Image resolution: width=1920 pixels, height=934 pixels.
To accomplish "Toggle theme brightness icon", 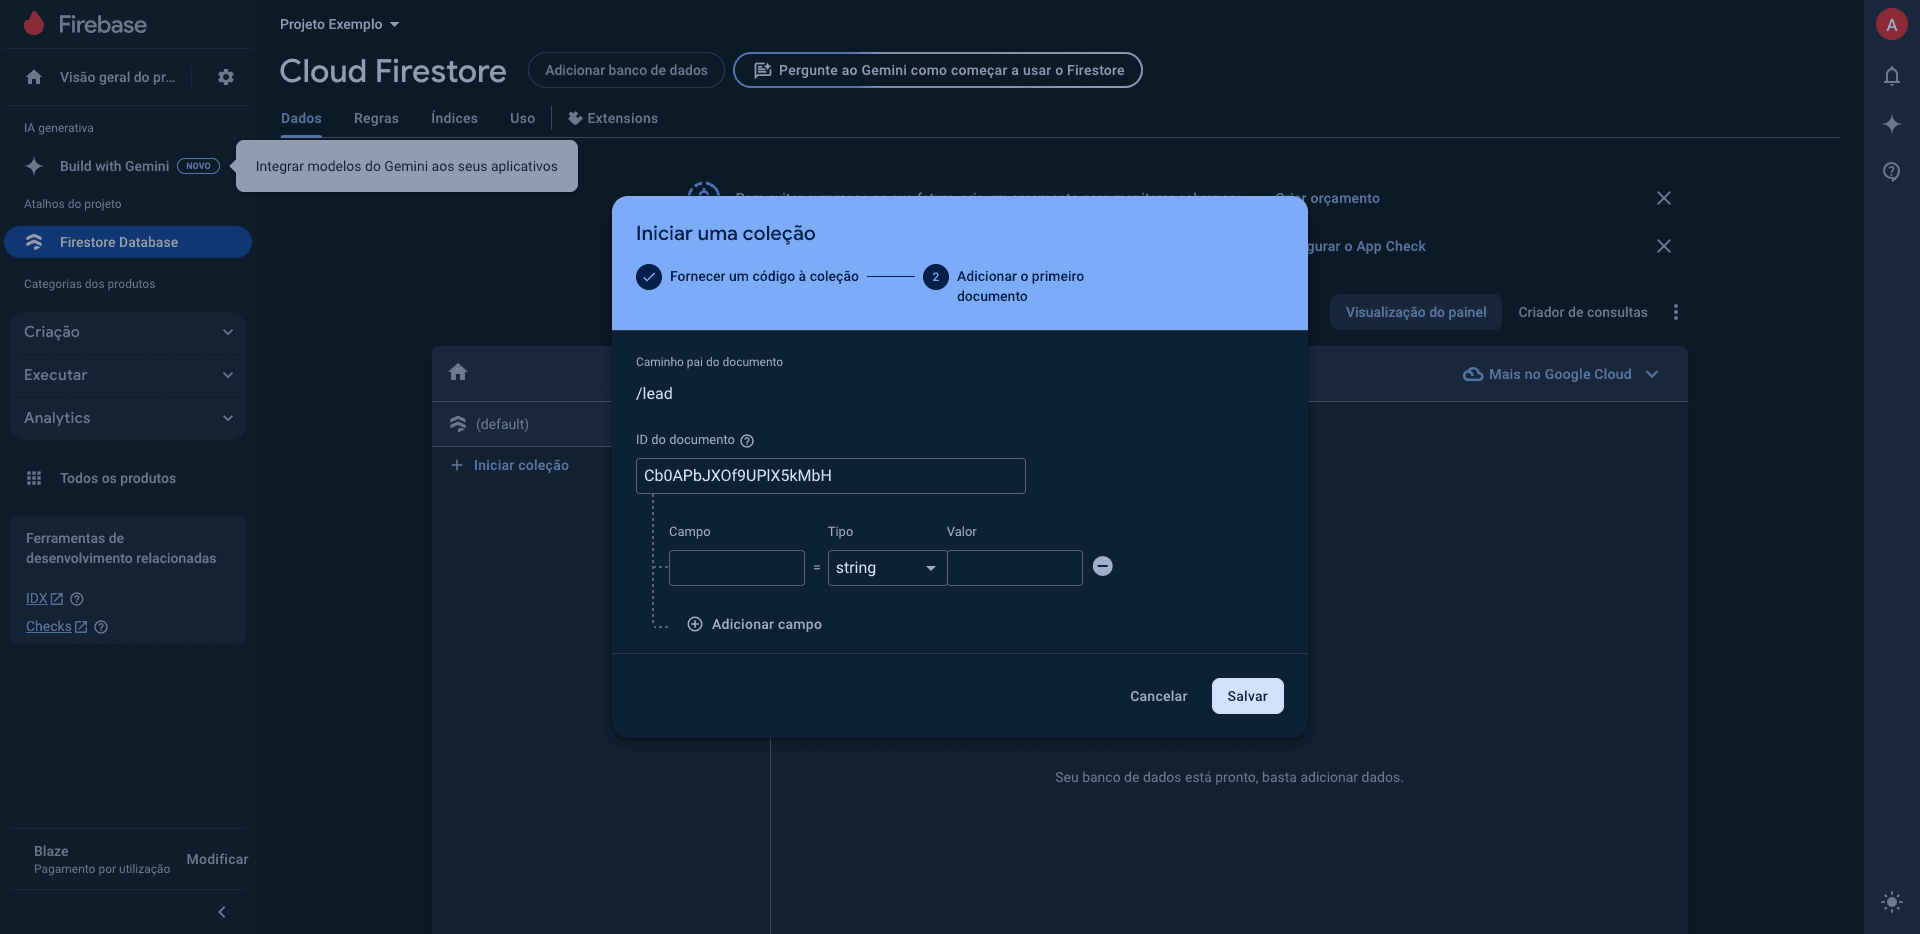I will (1891, 901).
